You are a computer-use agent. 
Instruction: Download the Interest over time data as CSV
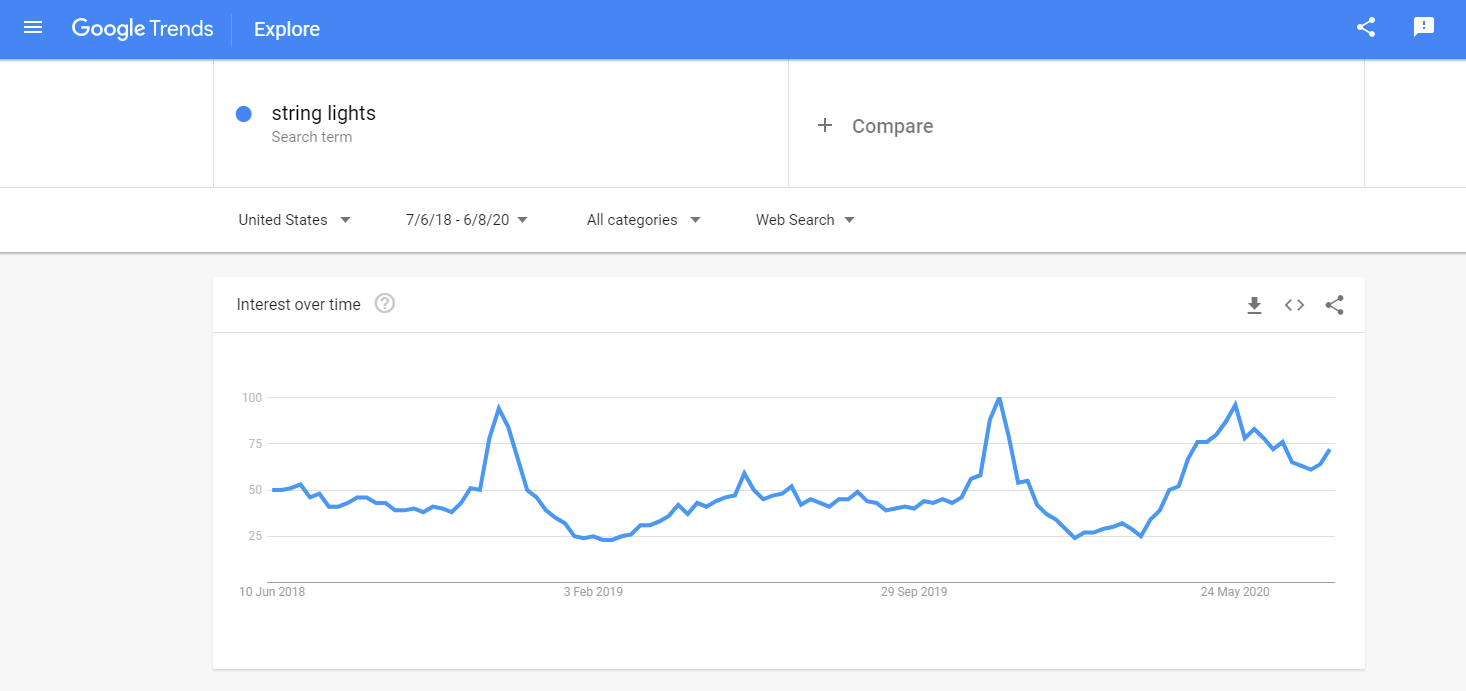pos(1254,305)
